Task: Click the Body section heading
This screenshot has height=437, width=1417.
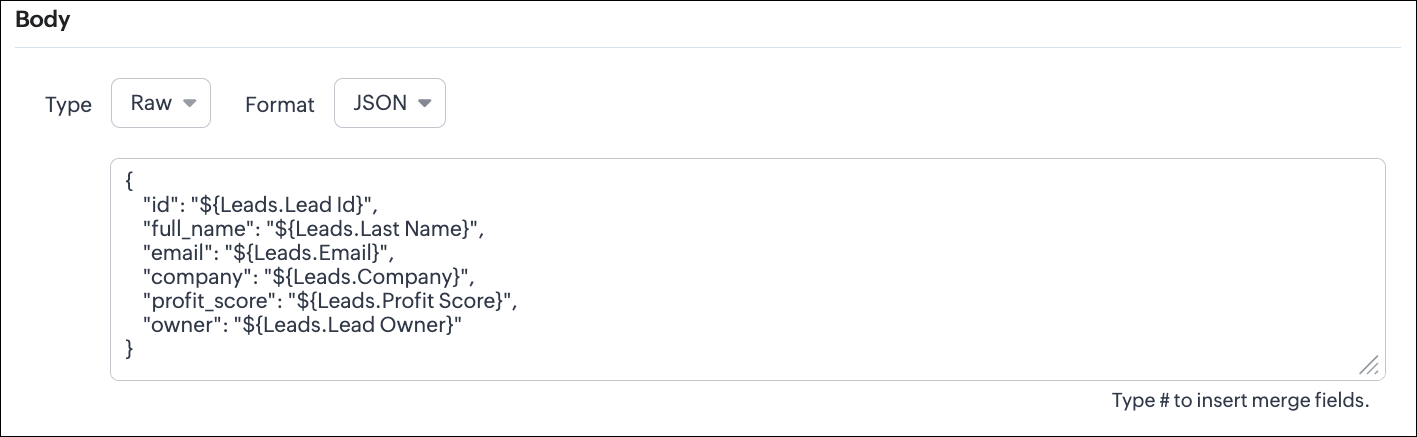Action: coord(42,20)
